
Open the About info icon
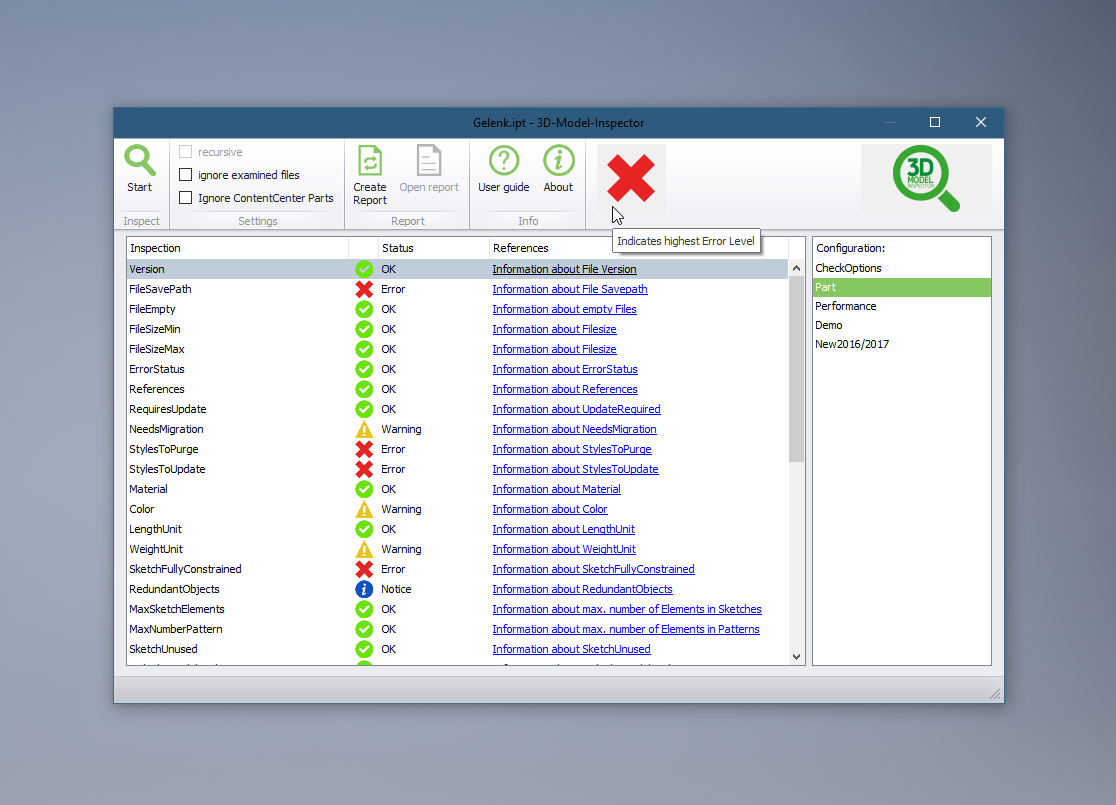pyautogui.click(x=558, y=161)
